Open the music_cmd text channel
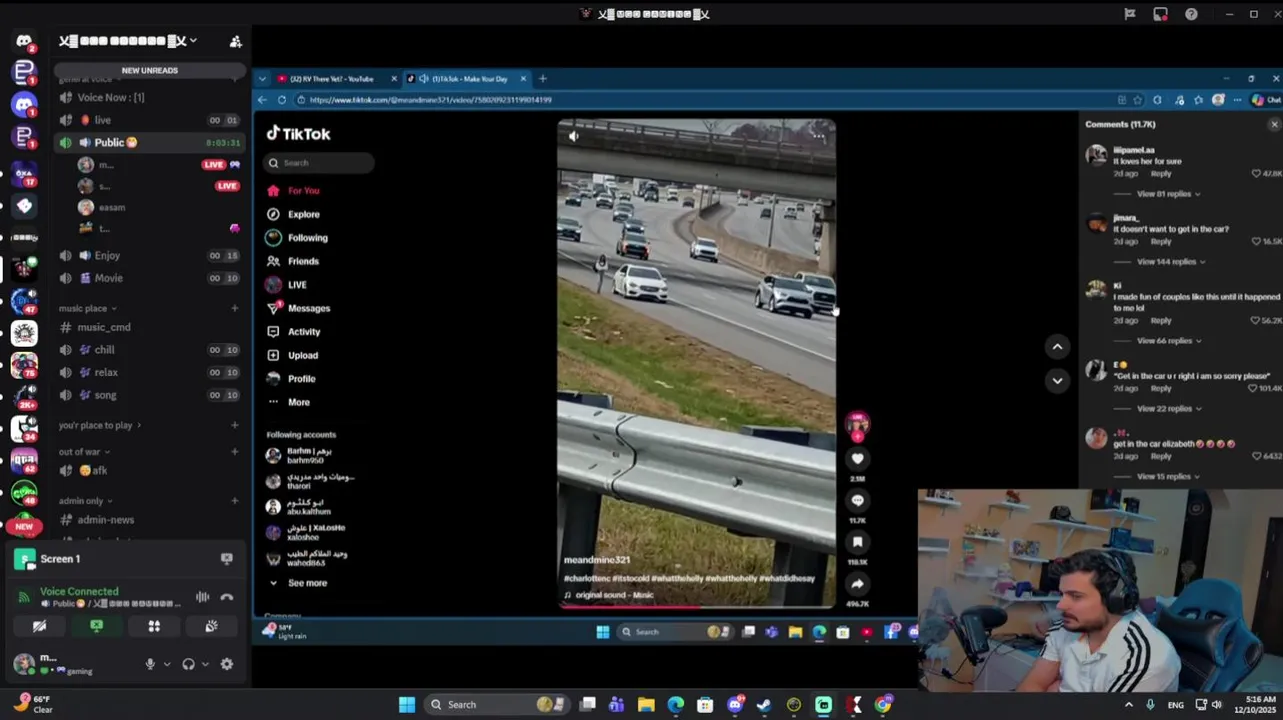Screen dimensions: 1283x720 tap(150, 327)
